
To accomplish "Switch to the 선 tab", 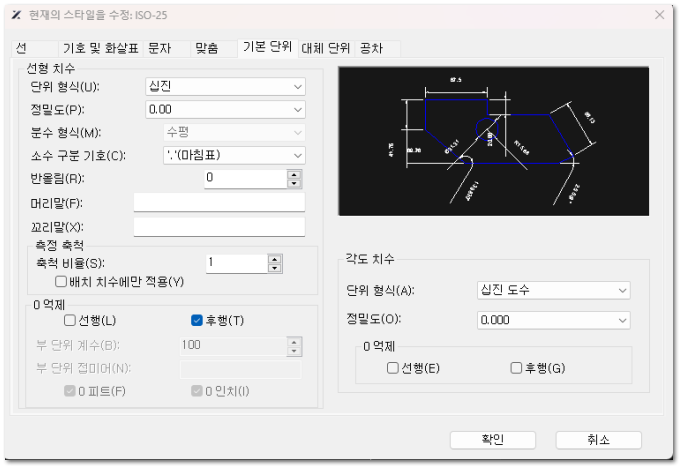I will click(x=34, y=48).
